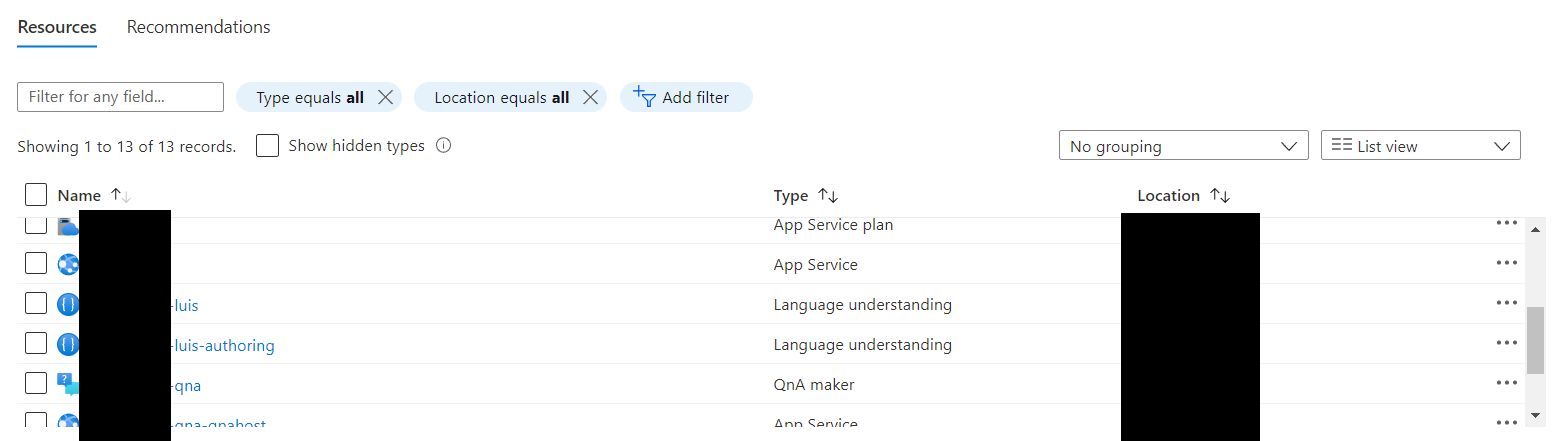Image resolution: width=1553 pixels, height=441 pixels.
Task: Click the scroll down arrow of list
Action: click(x=1535, y=414)
